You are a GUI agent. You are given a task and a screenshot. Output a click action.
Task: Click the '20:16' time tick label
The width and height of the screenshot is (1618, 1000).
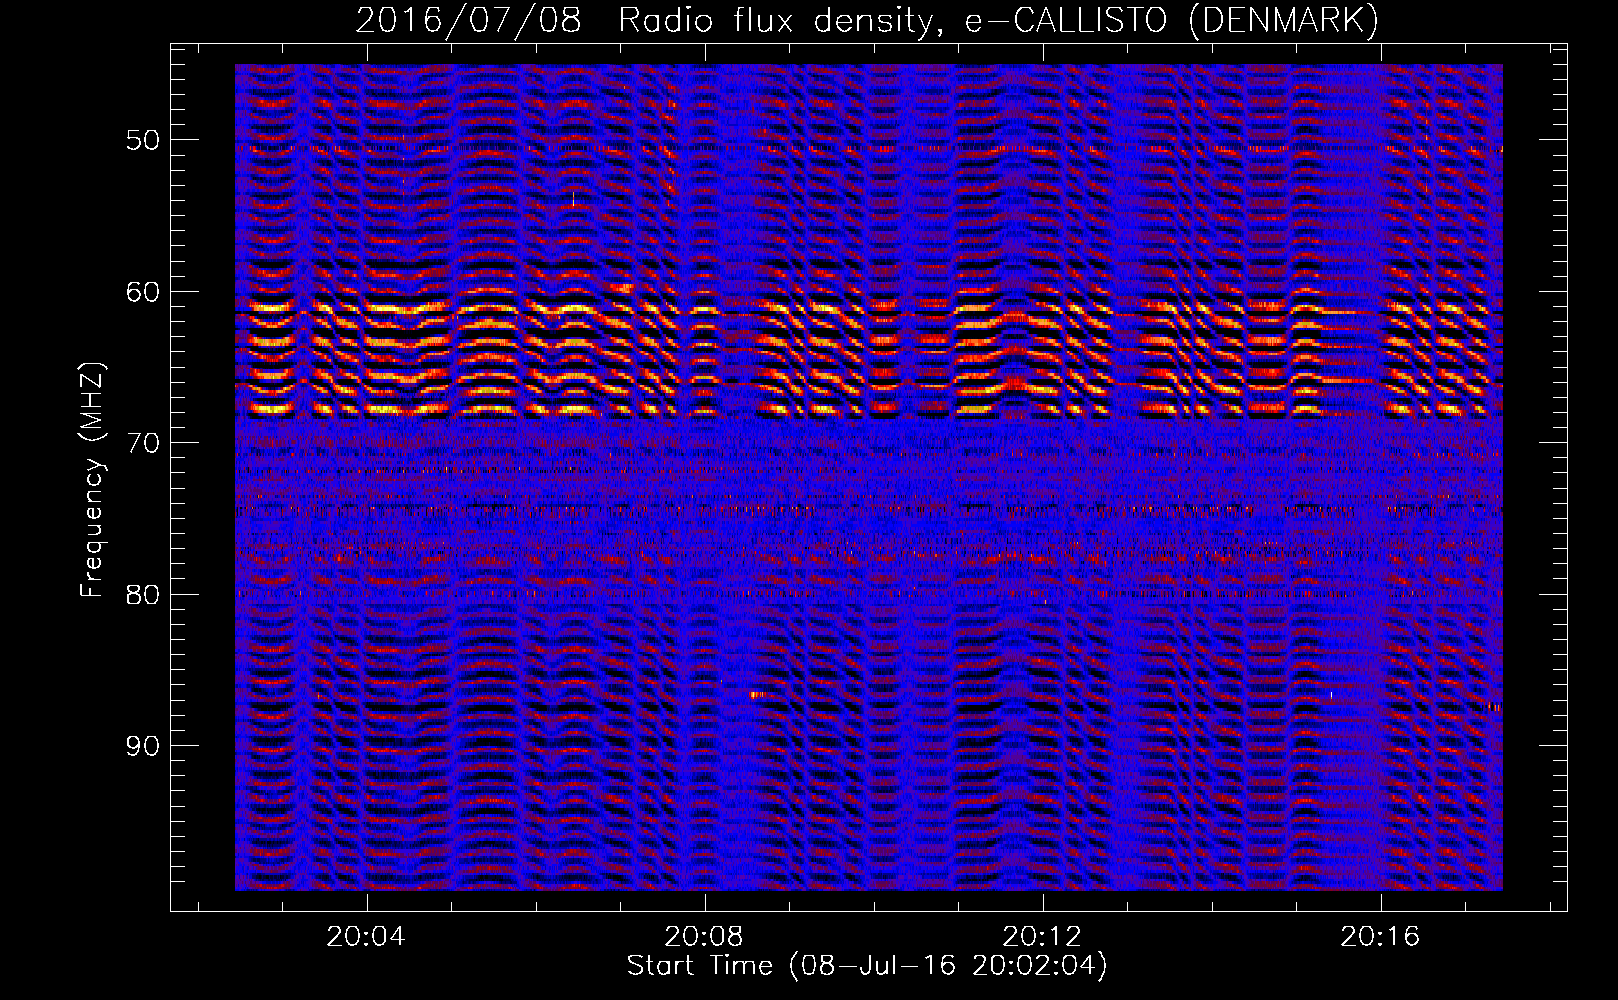[1380, 937]
